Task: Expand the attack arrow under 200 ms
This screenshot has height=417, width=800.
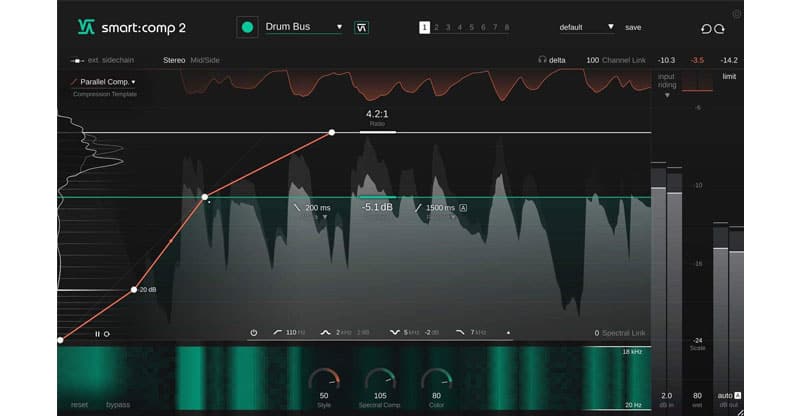Action: click(325, 217)
